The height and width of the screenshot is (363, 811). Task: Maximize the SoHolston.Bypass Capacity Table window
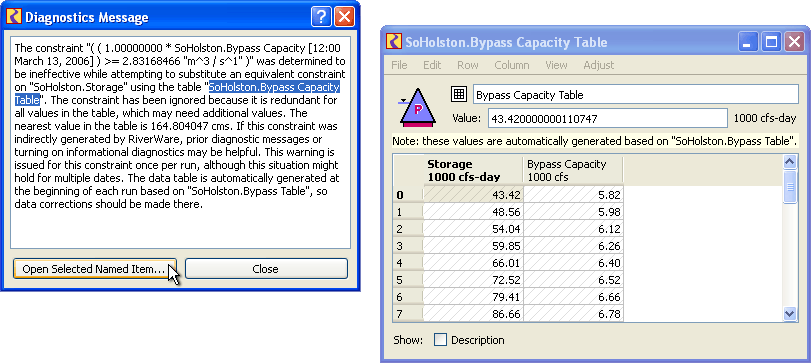click(x=771, y=42)
